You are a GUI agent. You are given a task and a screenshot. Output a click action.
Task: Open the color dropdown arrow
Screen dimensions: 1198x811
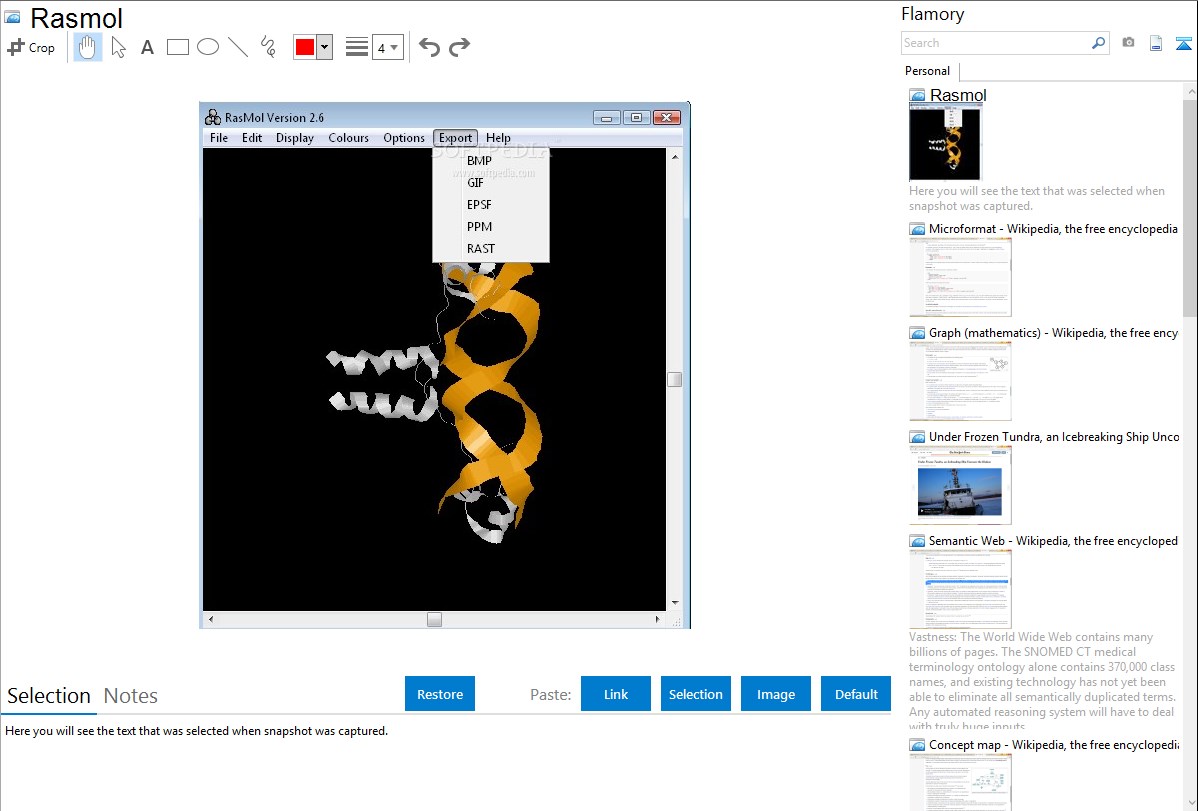point(324,47)
